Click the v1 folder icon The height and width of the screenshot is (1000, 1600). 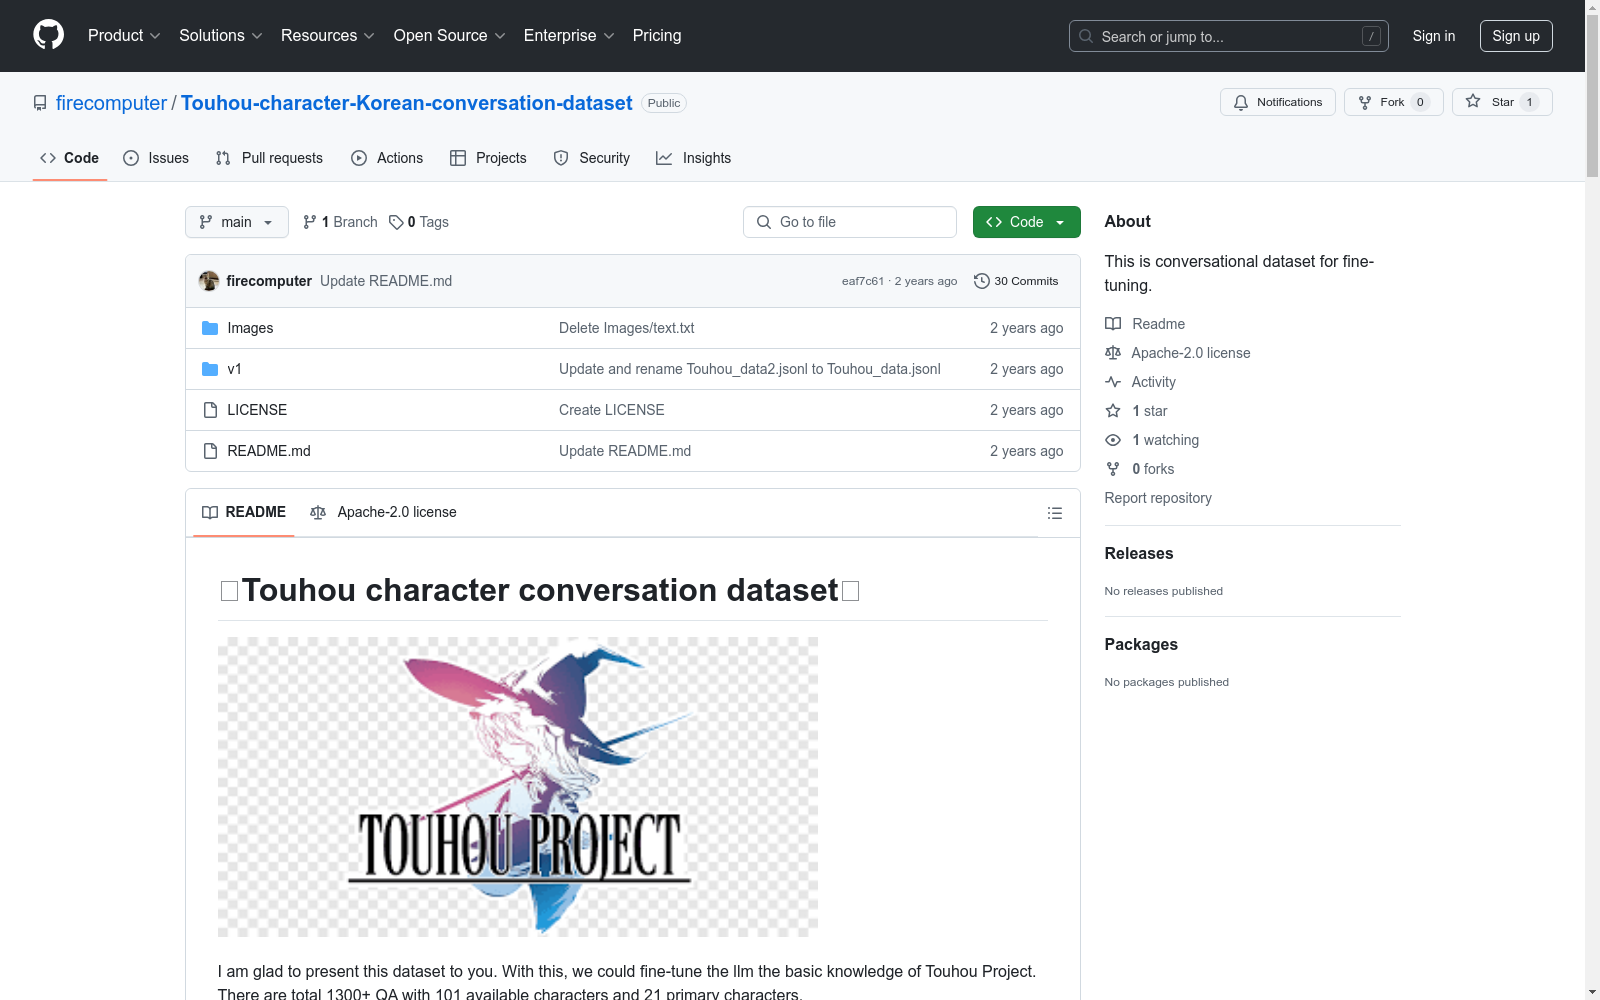[x=210, y=369]
